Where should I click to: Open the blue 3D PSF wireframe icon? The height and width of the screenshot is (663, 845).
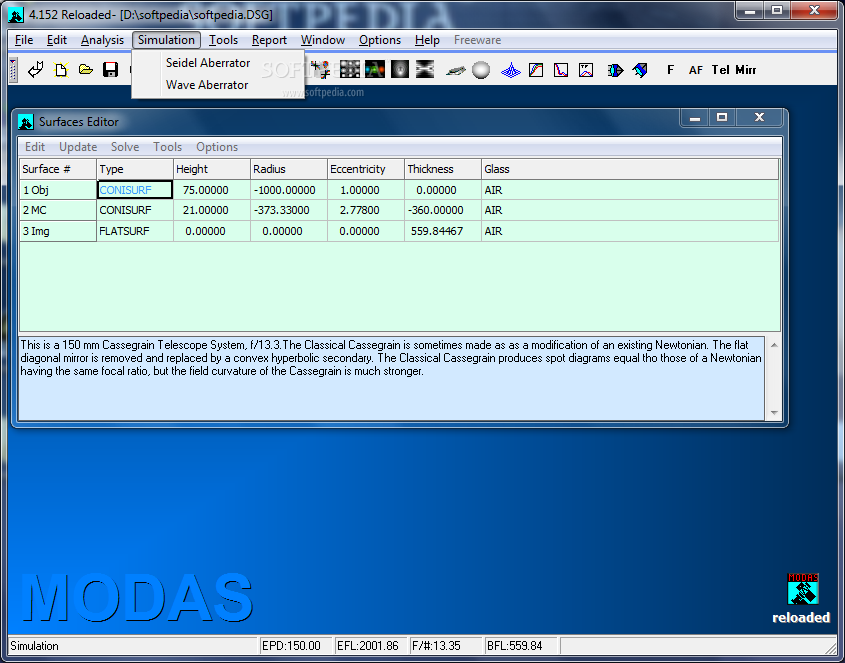510,70
